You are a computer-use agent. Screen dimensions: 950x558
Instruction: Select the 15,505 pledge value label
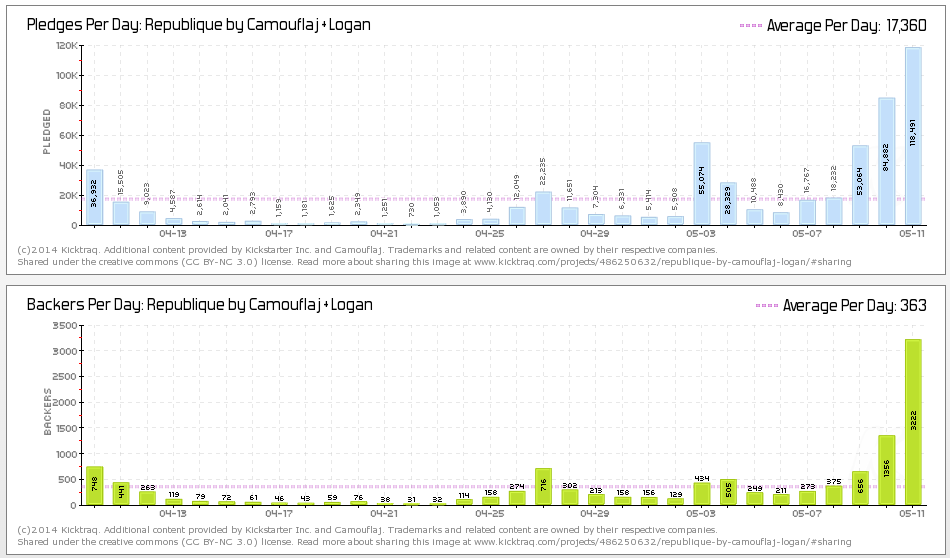(x=121, y=184)
